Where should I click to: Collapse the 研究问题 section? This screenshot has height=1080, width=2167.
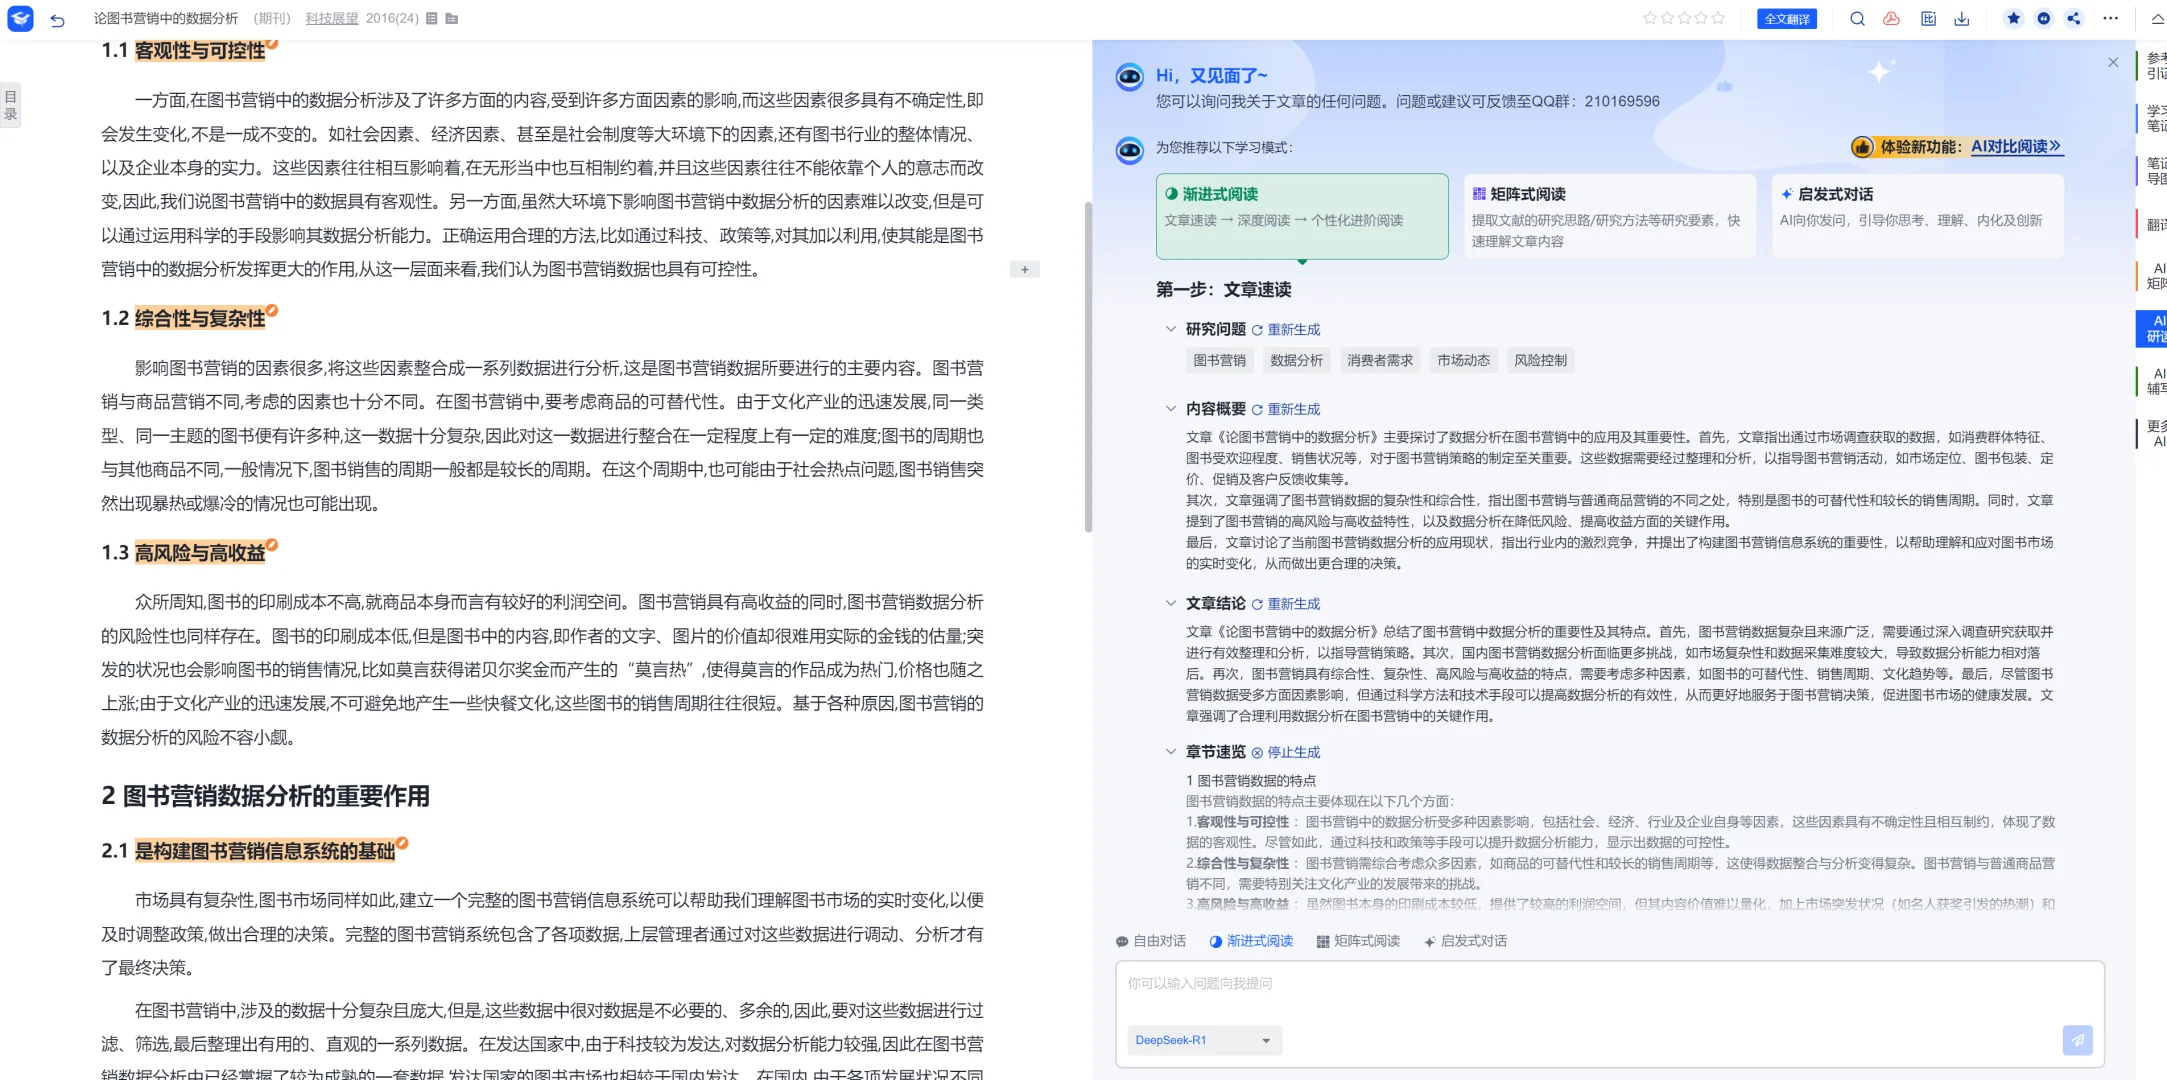[1171, 328]
